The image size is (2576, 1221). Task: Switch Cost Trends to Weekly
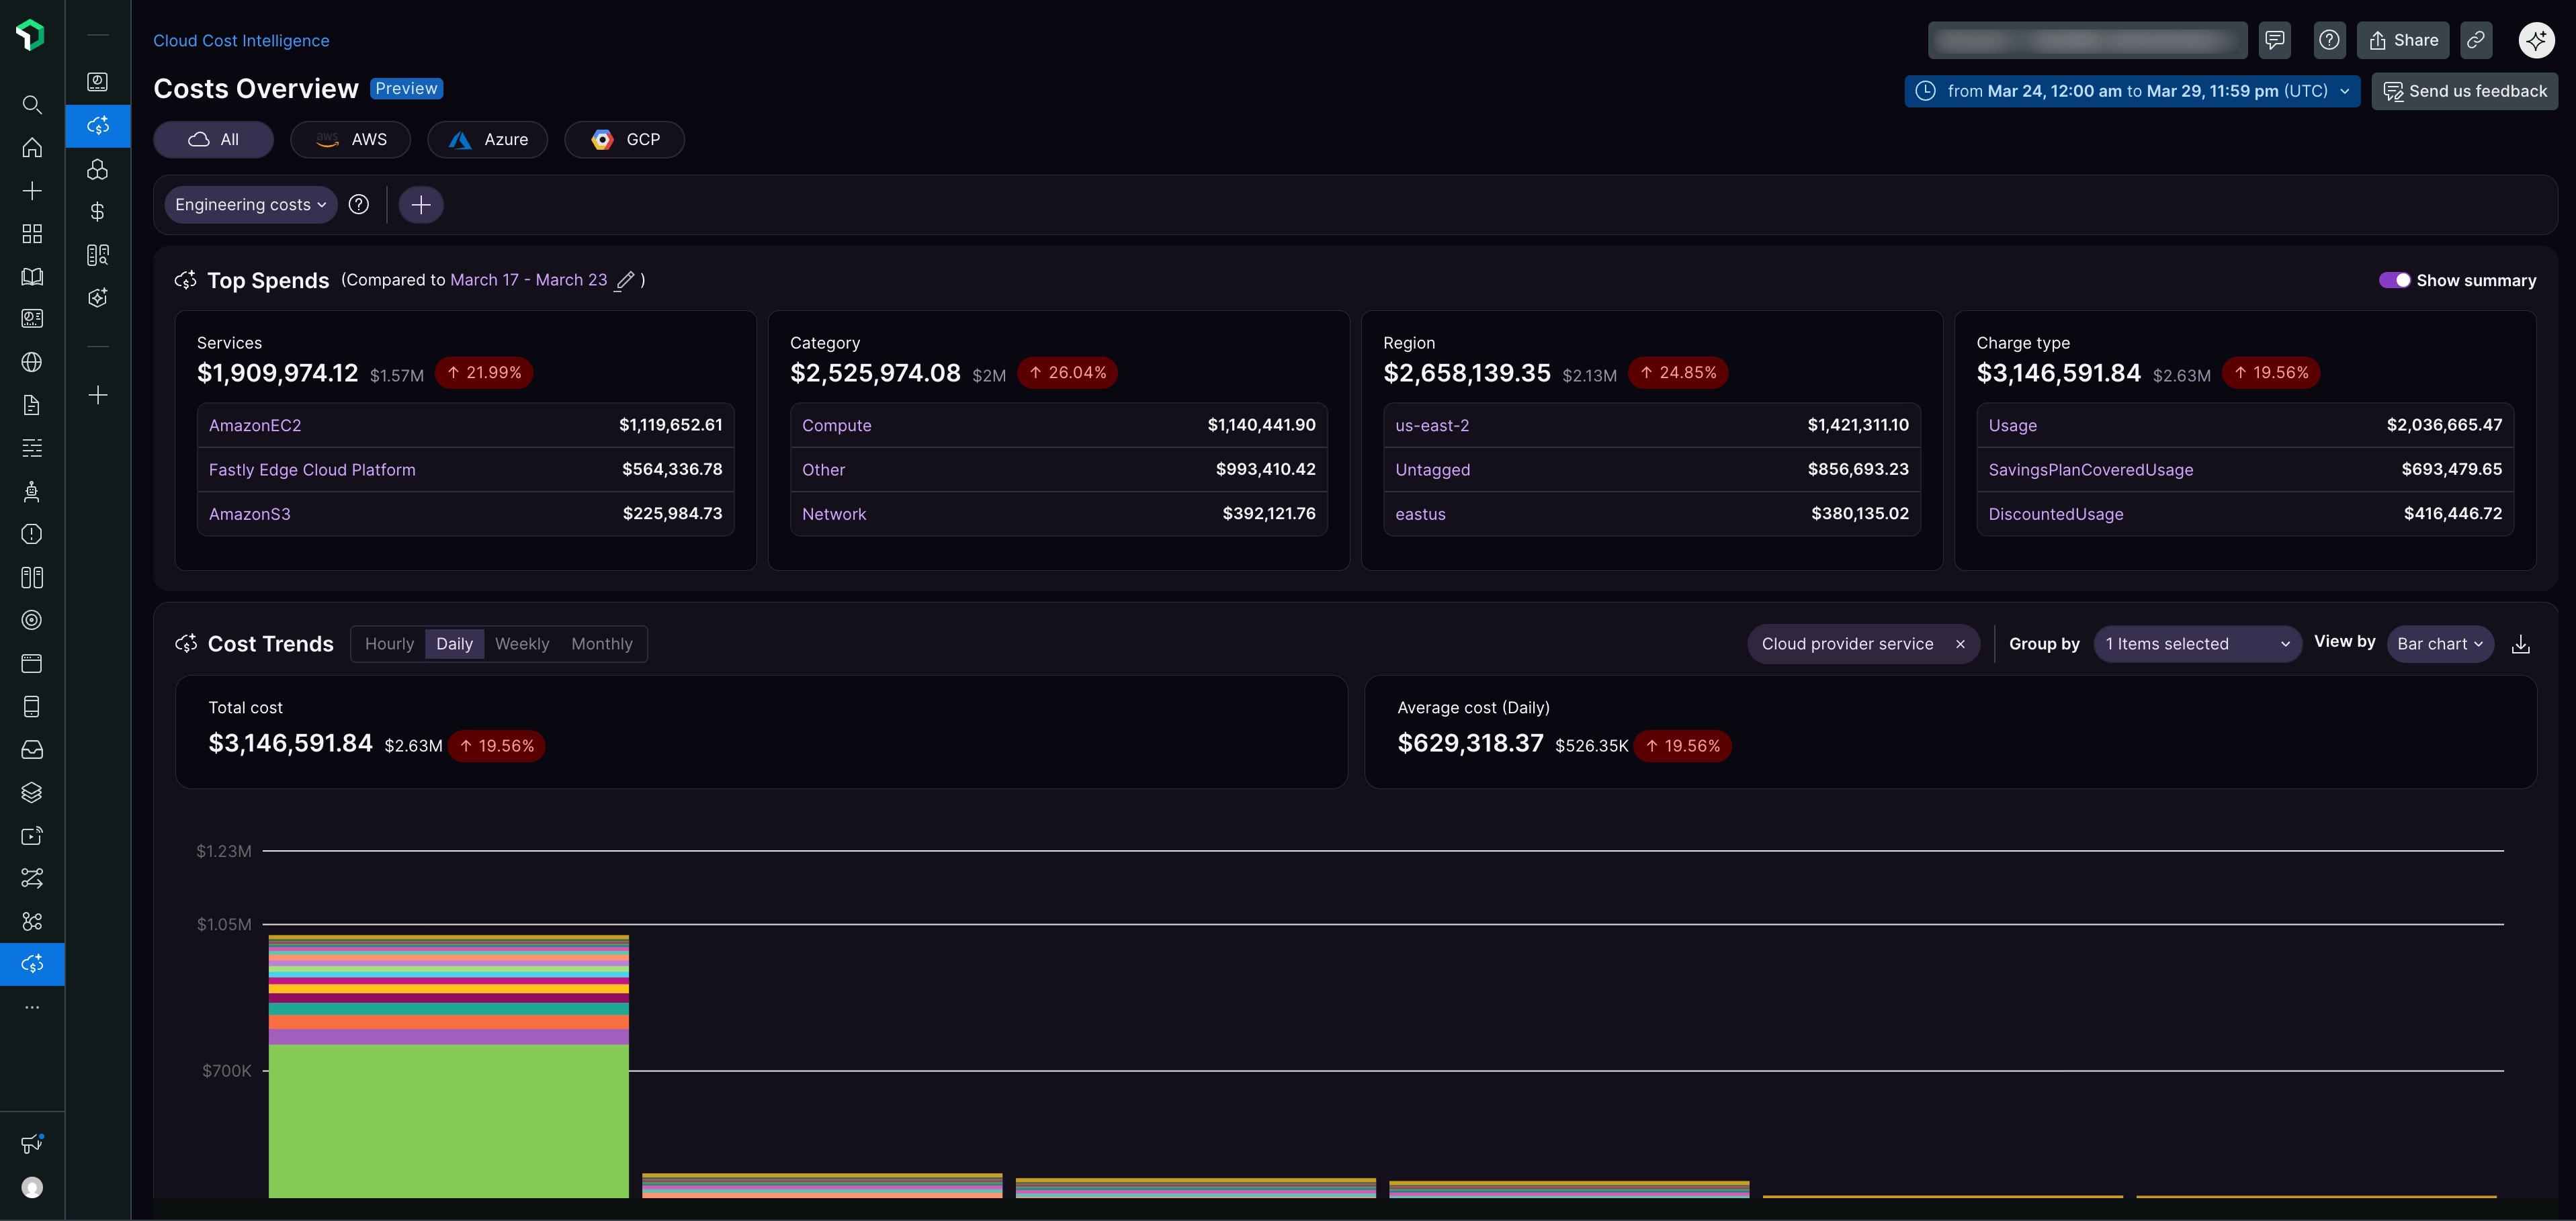[522, 644]
